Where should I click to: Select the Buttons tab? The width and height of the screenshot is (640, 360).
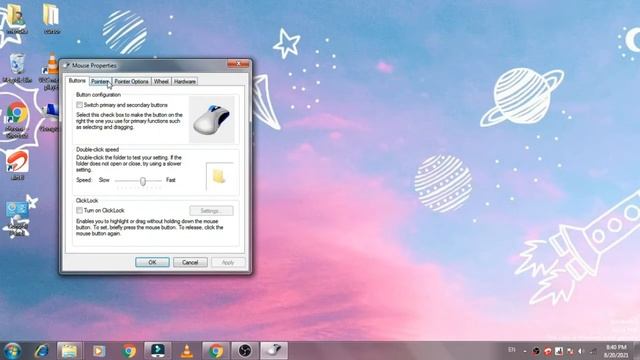pyautogui.click(x=77, y=81)
